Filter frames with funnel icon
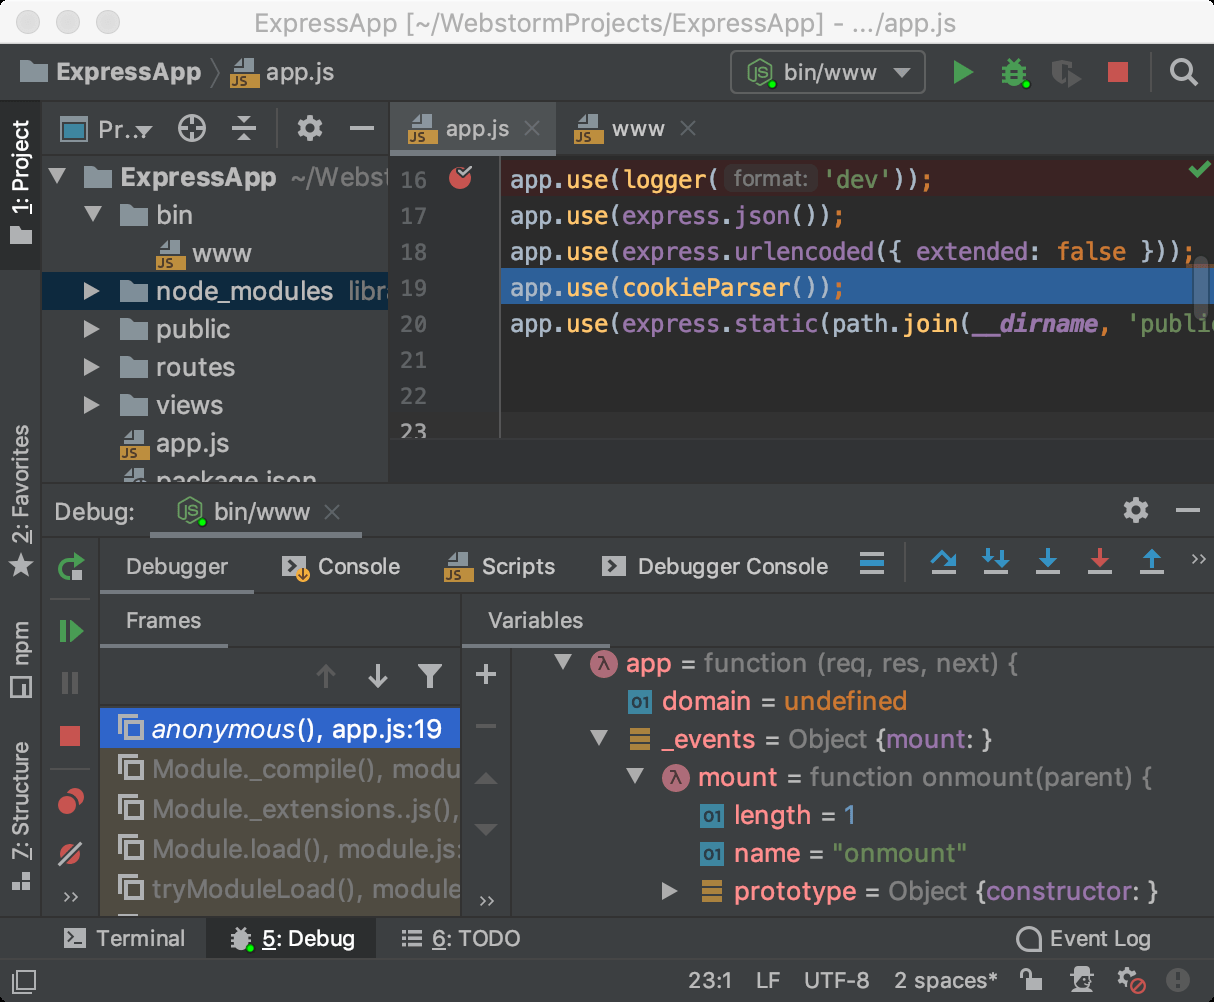This screenshot has width=1214, height=1002. (430, 677)
